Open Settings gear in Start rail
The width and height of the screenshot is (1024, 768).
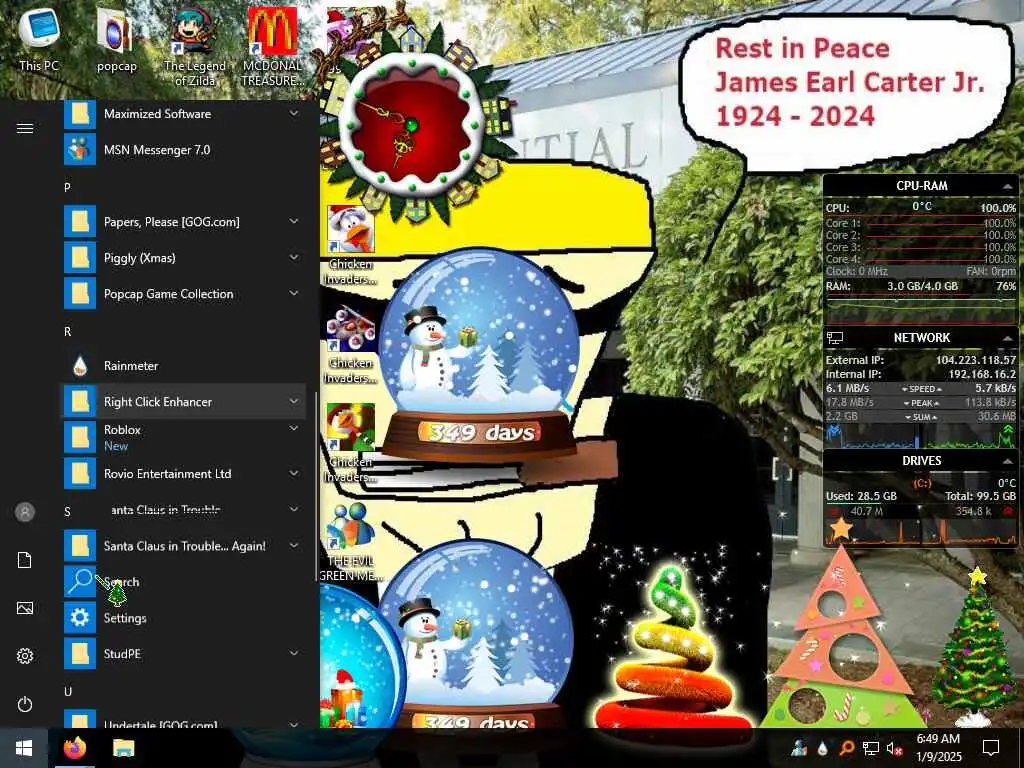pos(25,656)
